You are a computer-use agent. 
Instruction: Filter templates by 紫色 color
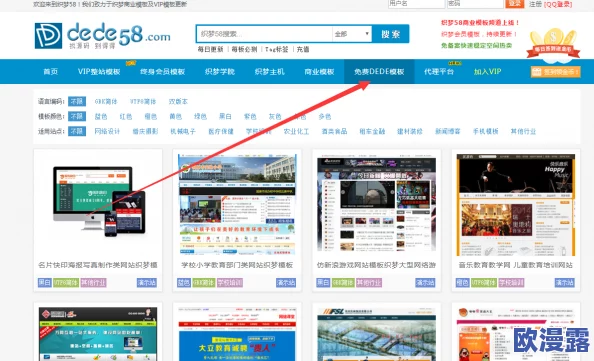tap(250, 116)
